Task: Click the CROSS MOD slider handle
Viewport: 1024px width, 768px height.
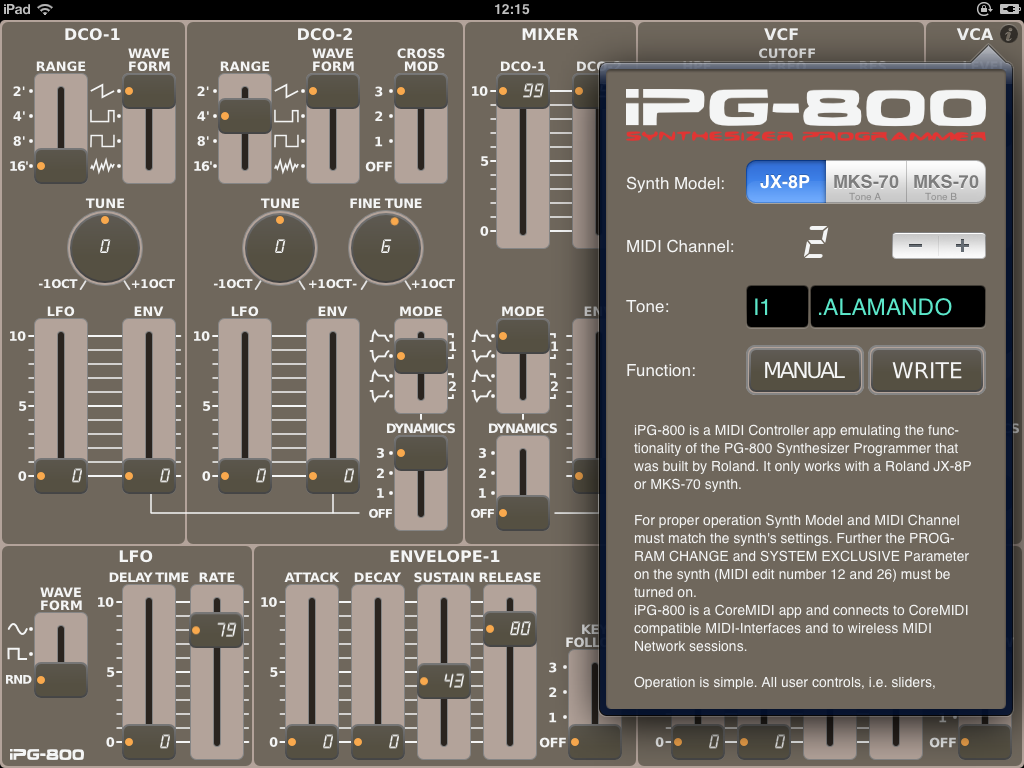Action: pos(421,91)
